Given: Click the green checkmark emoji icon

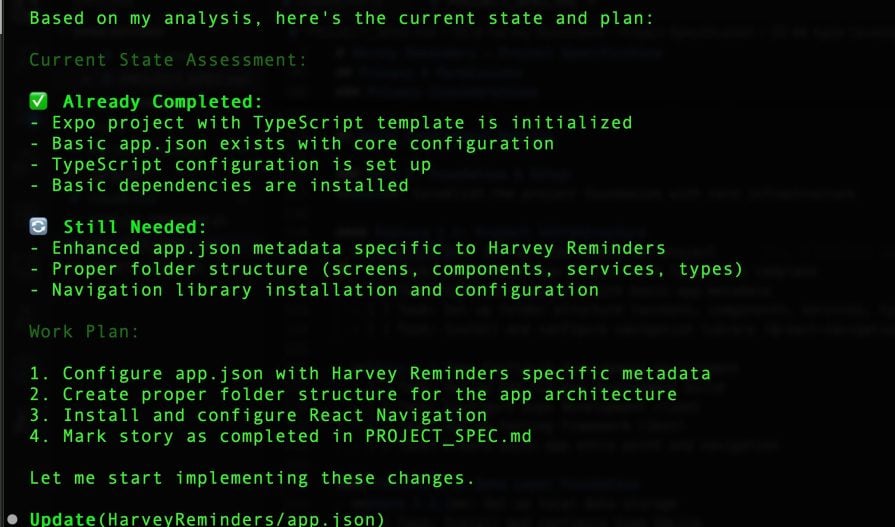Looking at the screenshot, I should [39, 101].
